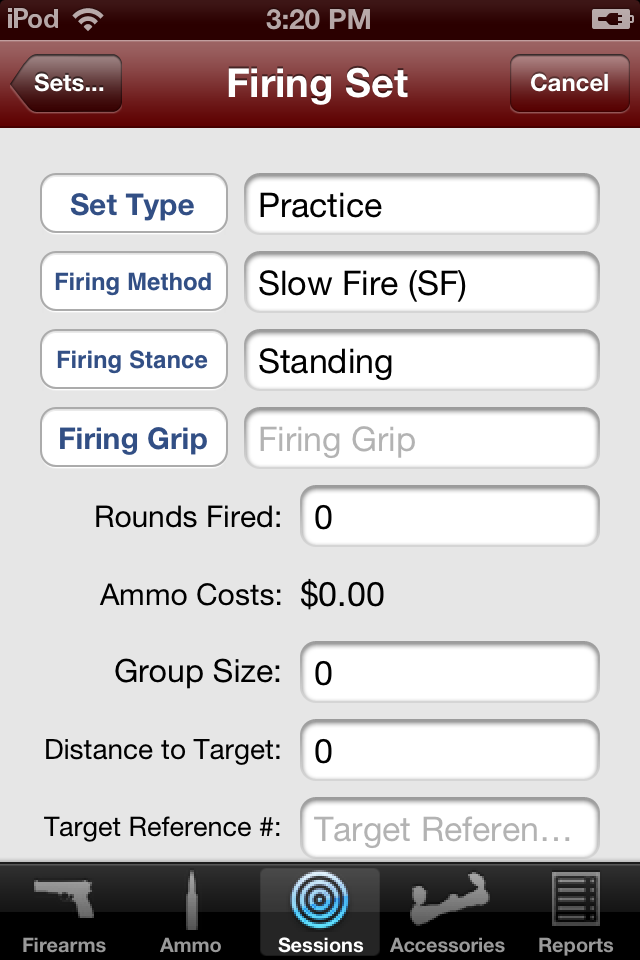Tap the Standing stance field
Viewport: 640px width, 960px height.
[x=421, y=360]
